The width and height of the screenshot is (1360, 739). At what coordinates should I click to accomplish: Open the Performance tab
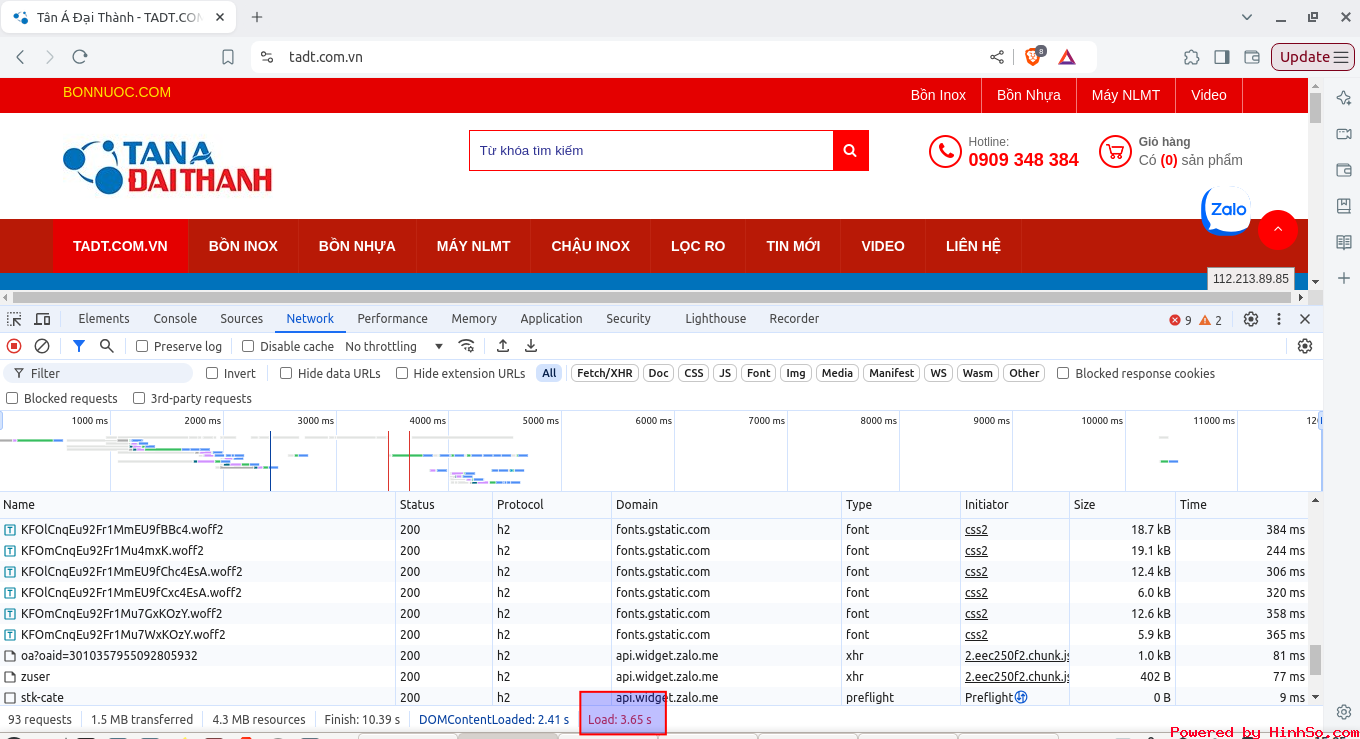(392, 319)
